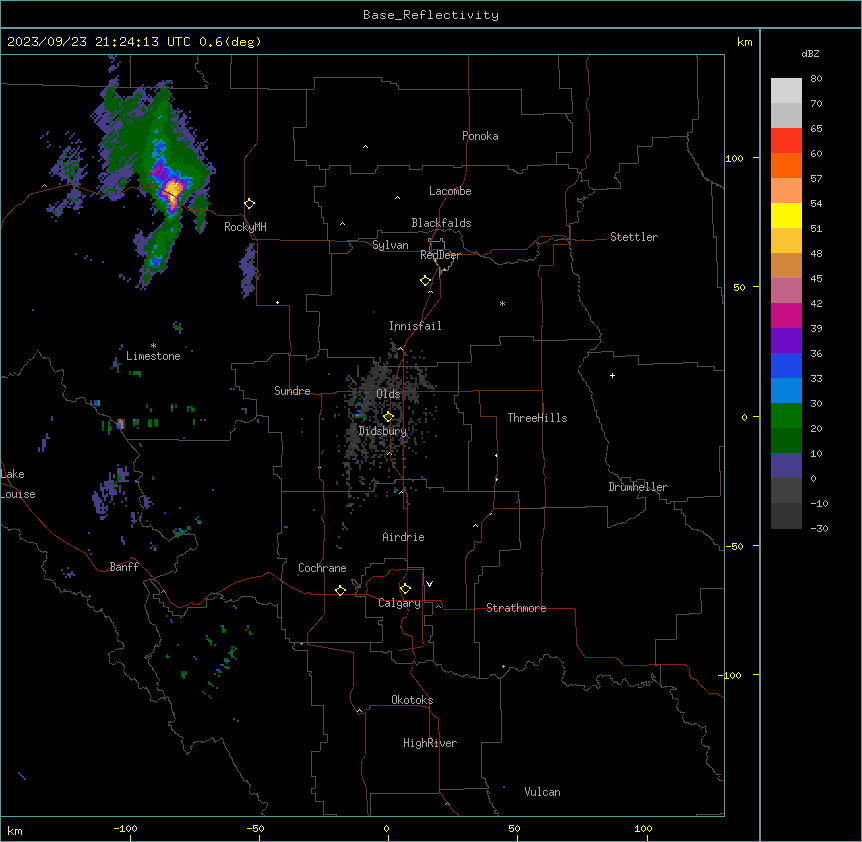Click the Lake Louise label
Viewport: 862px width, 842px height.
[x=18, y=484]
